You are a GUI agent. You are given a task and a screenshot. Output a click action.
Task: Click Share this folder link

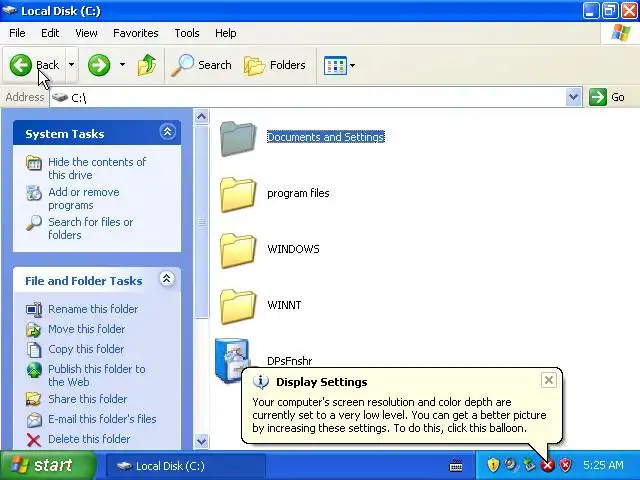pyautogui.click(x=87, y=399)
